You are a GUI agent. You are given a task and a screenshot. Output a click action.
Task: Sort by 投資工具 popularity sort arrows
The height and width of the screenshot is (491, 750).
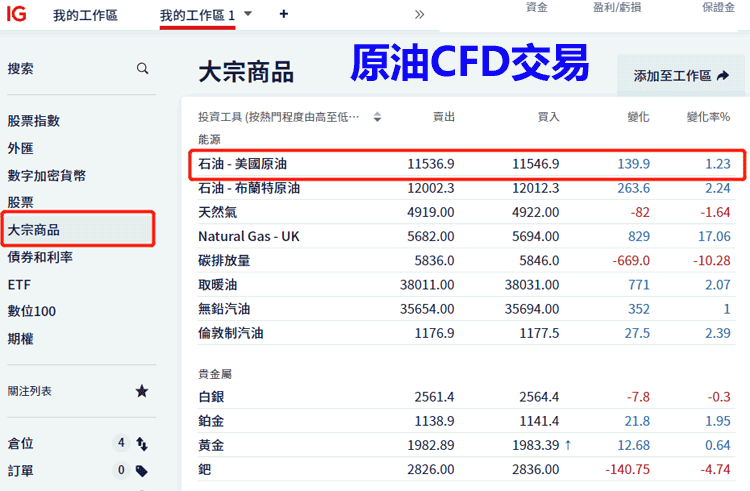tap(377, 117)
